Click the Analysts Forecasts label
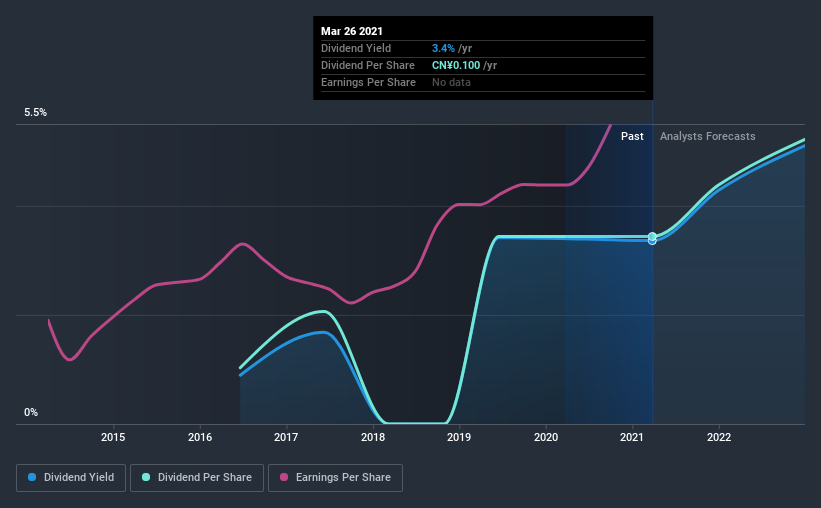Screen dimensions: 821x508 [x=707, y=136]
